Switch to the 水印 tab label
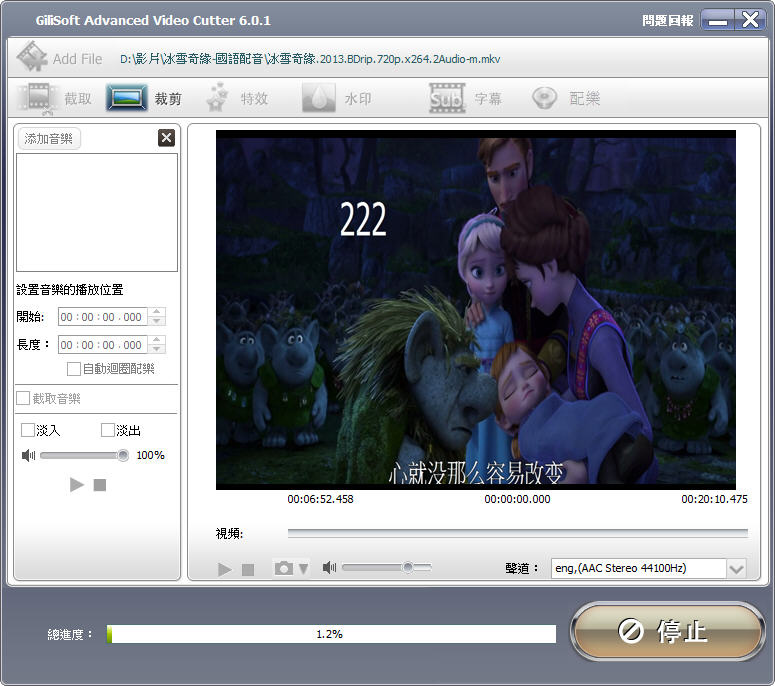 pos(358,99)
